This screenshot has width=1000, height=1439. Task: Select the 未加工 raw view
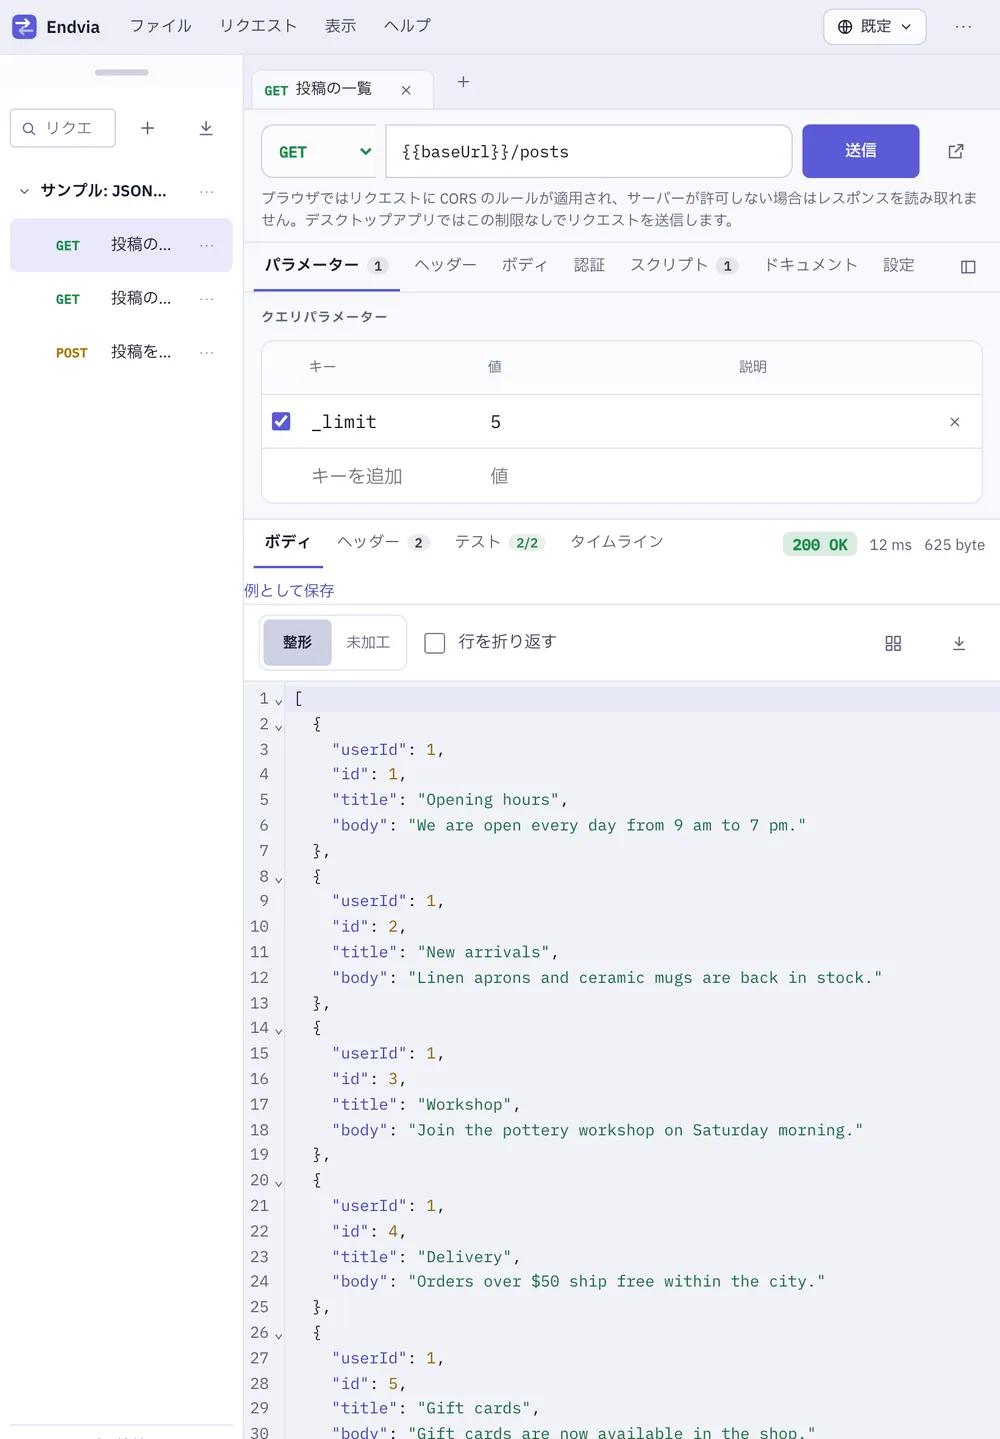[368, 642]
